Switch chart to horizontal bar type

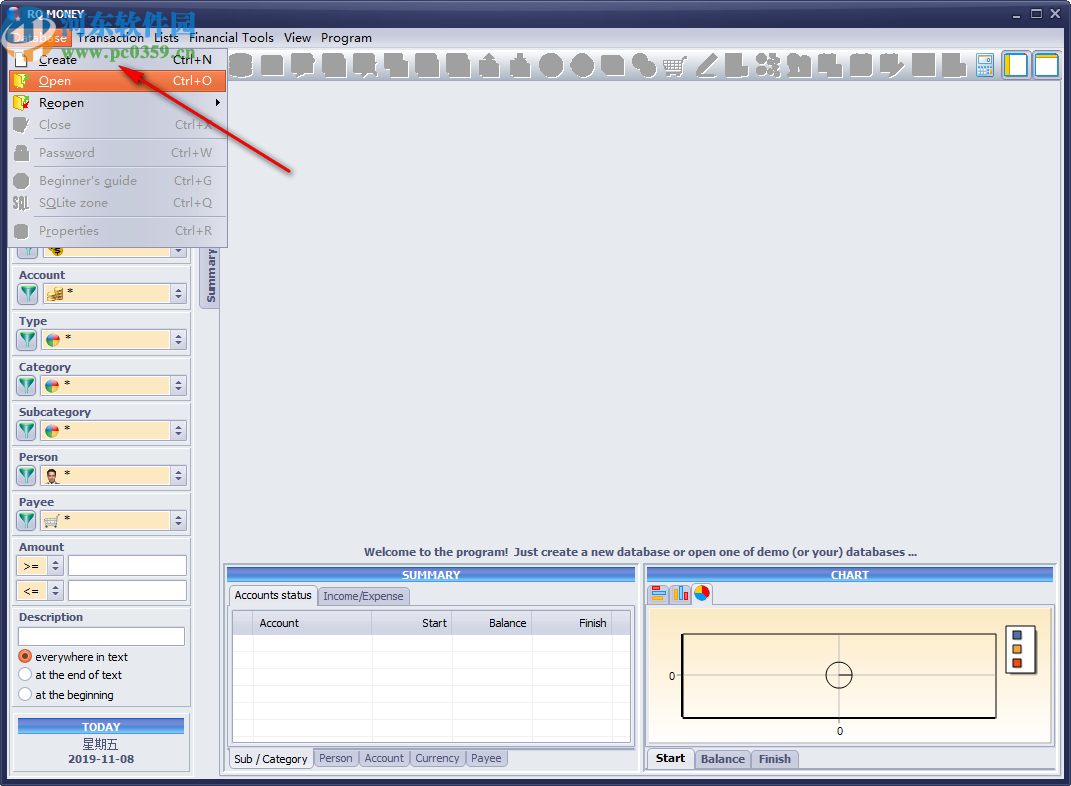pyautogui.click(x=659, y=593)
